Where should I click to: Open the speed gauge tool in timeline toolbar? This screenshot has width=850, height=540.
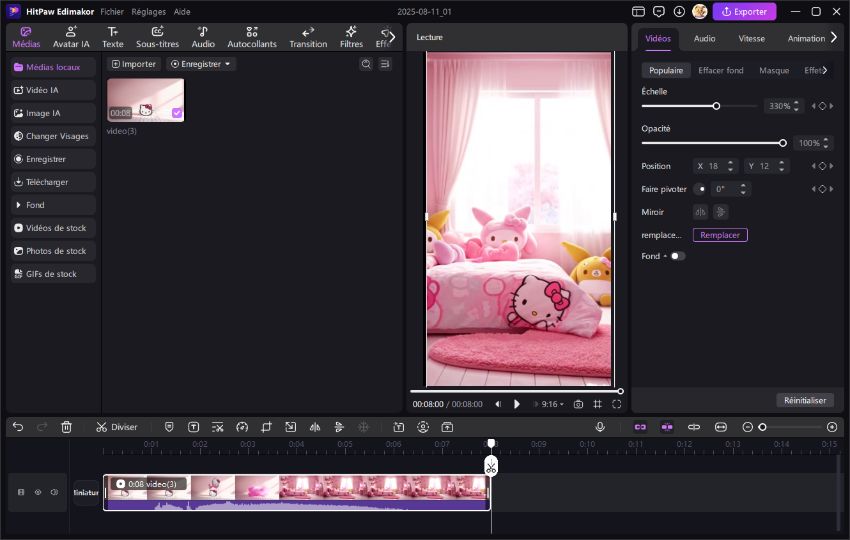(x=242, y=427)
